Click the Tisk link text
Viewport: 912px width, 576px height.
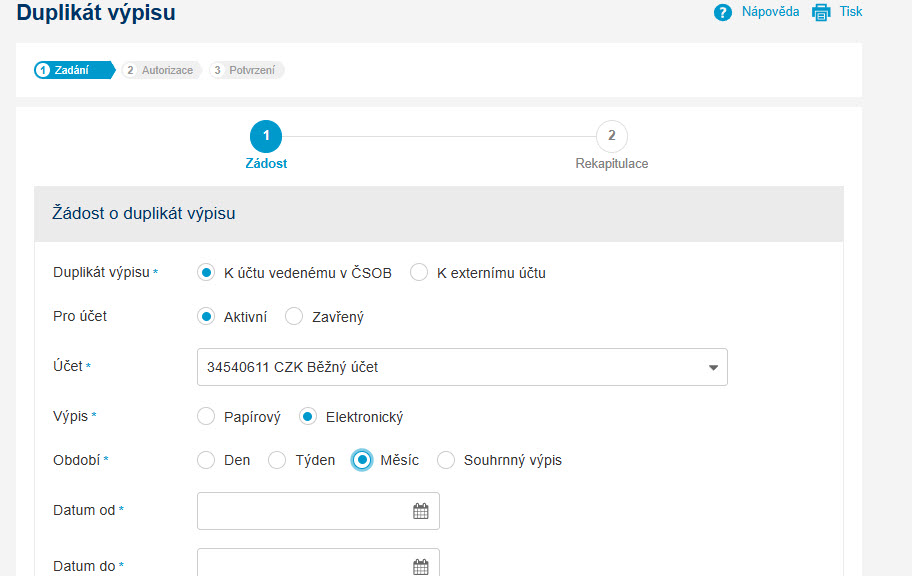[x=850, y=12]
